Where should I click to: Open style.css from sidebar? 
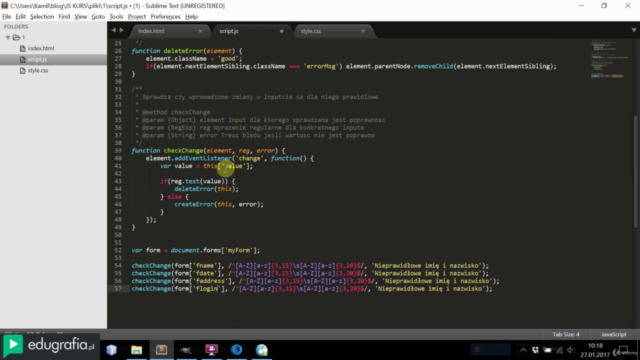click(38, 71)
